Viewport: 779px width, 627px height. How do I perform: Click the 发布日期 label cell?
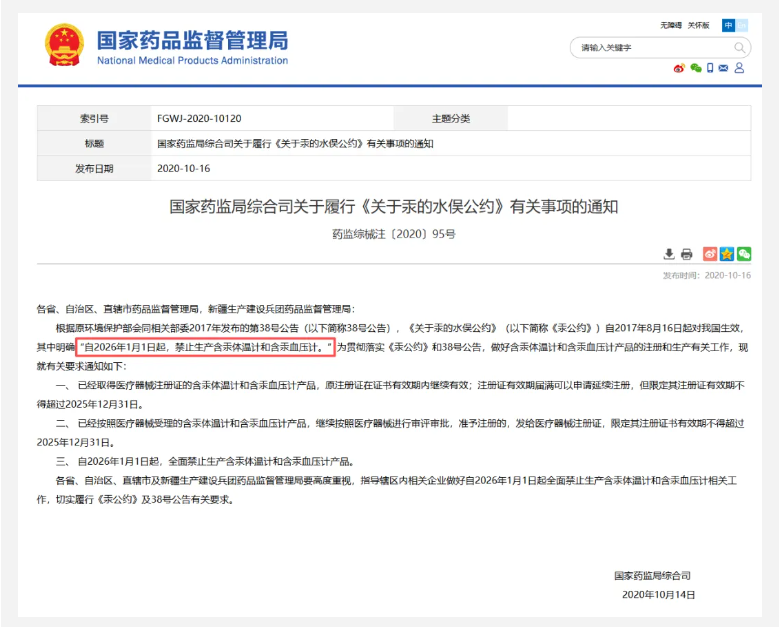pos(94,168)
